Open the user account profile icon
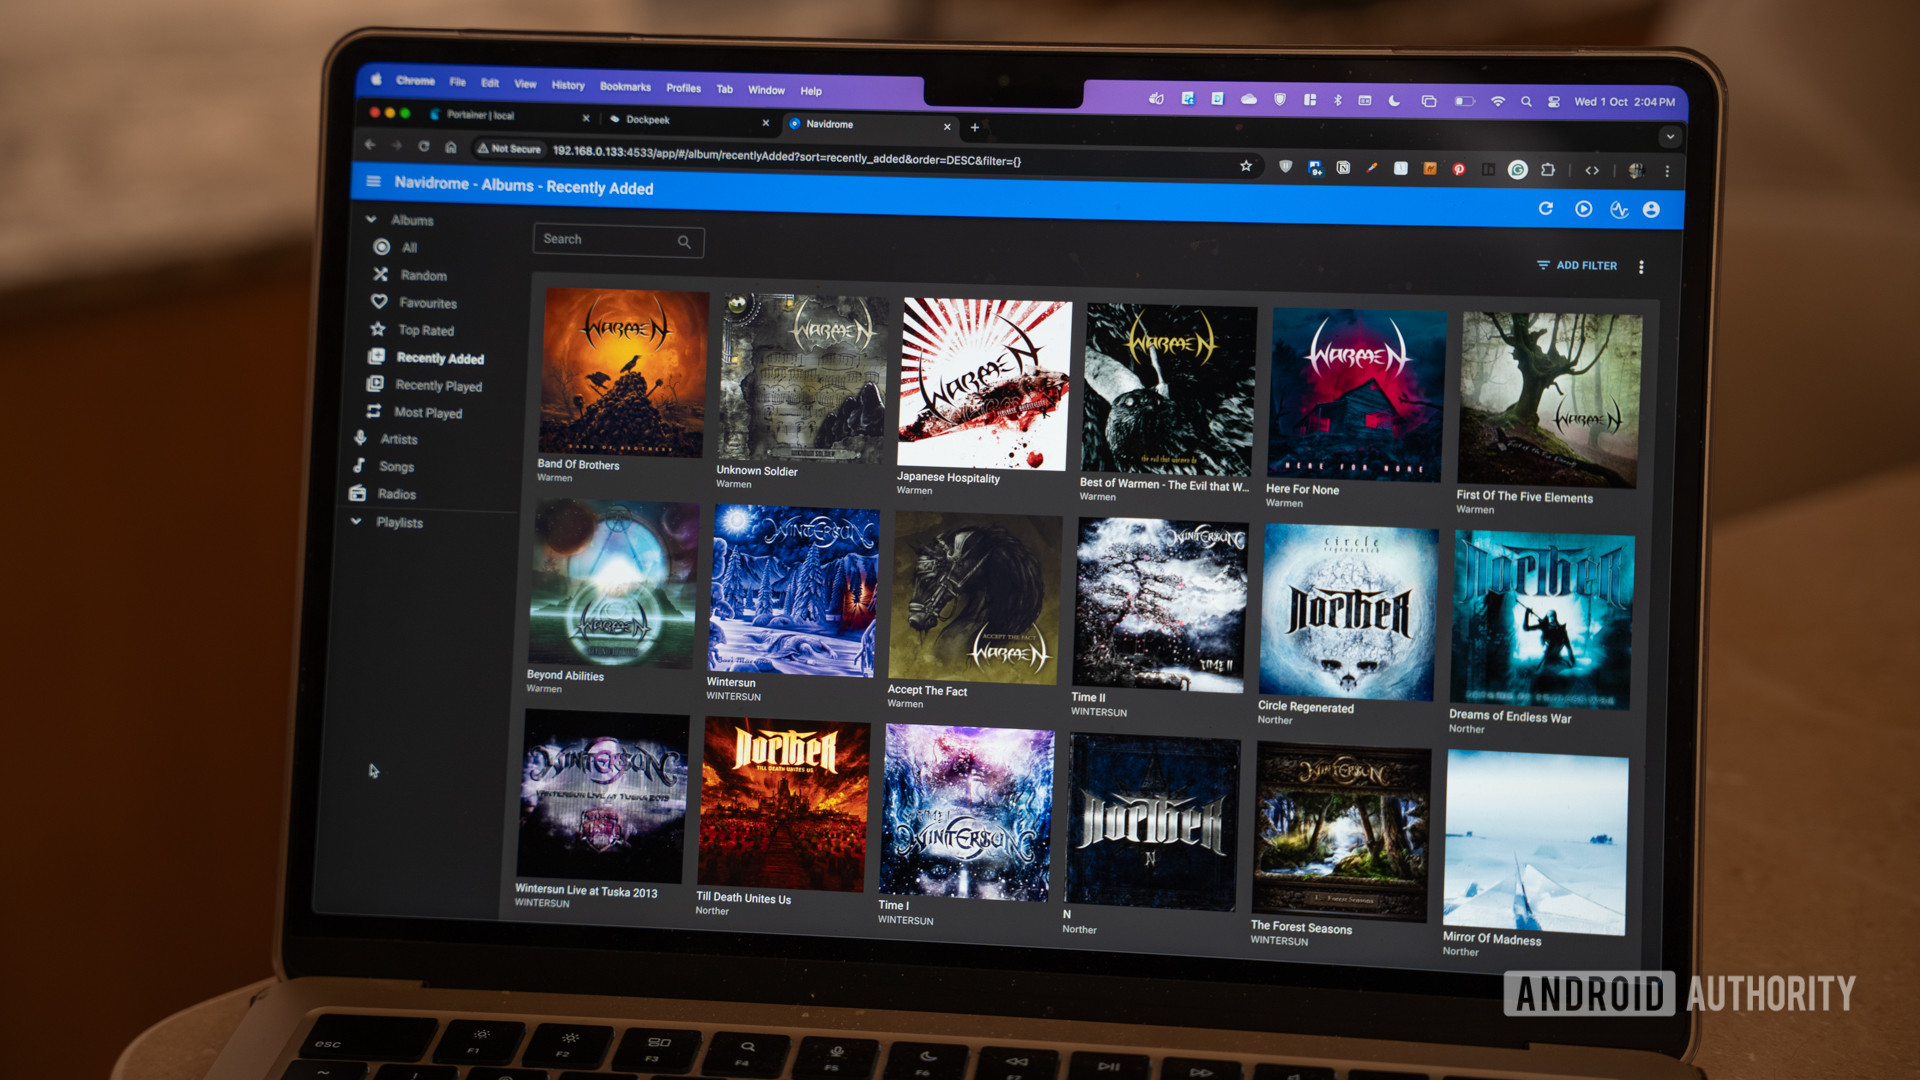This screenshot has height=1080, width=1920. coord(1651,209)
